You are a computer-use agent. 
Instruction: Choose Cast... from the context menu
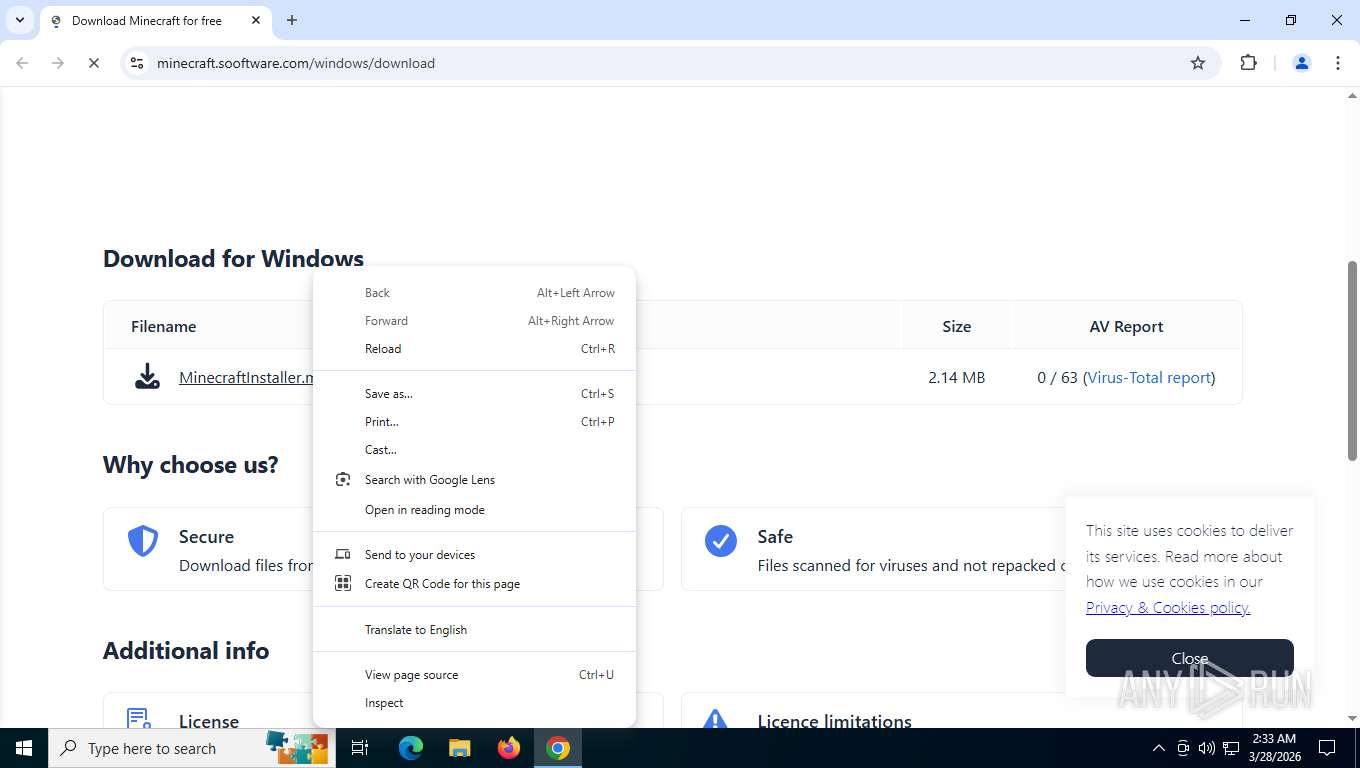tap(474, 450)
